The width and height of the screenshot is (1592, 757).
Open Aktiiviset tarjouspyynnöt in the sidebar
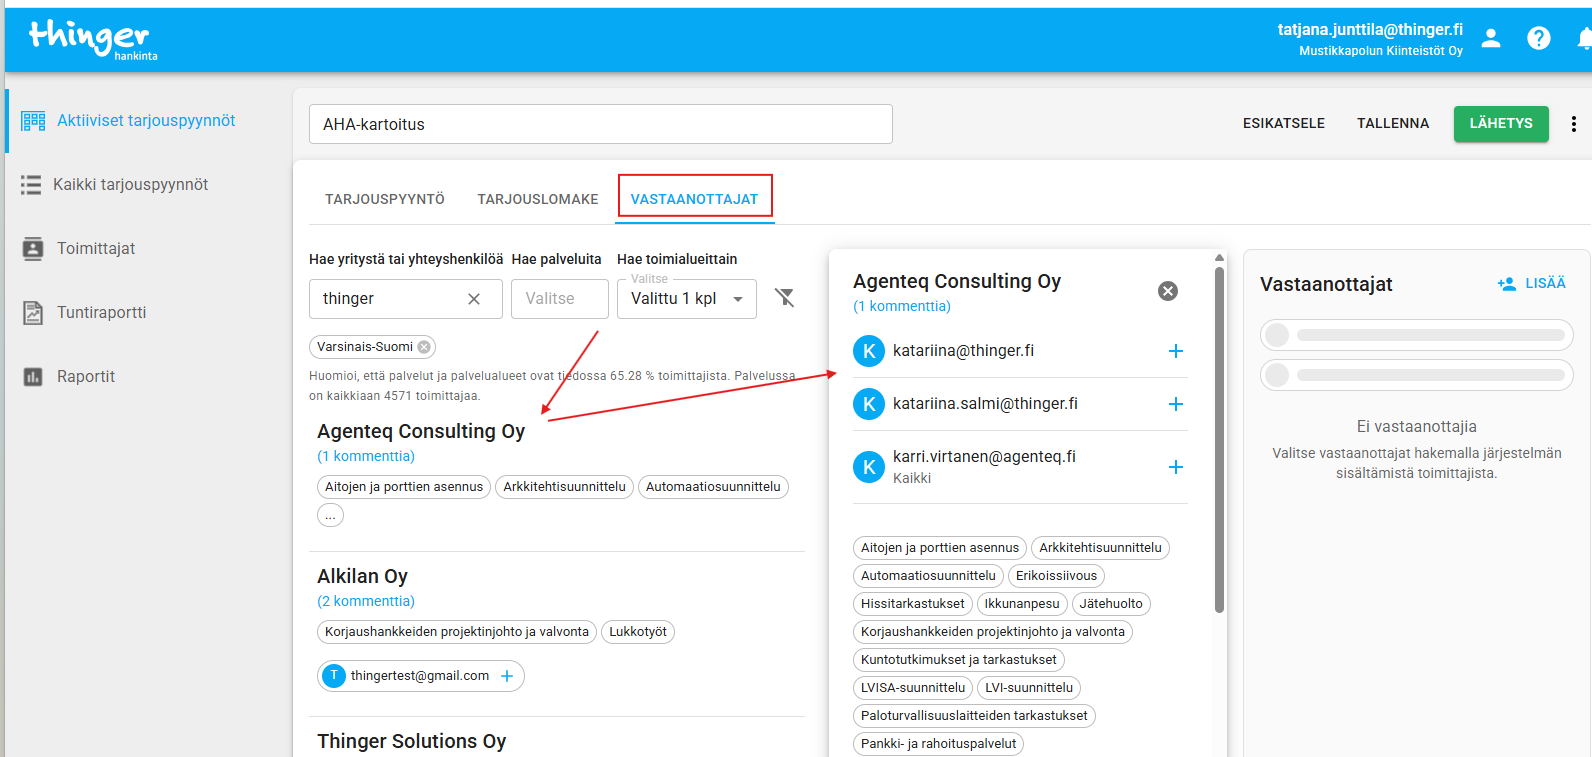point(146,121)
